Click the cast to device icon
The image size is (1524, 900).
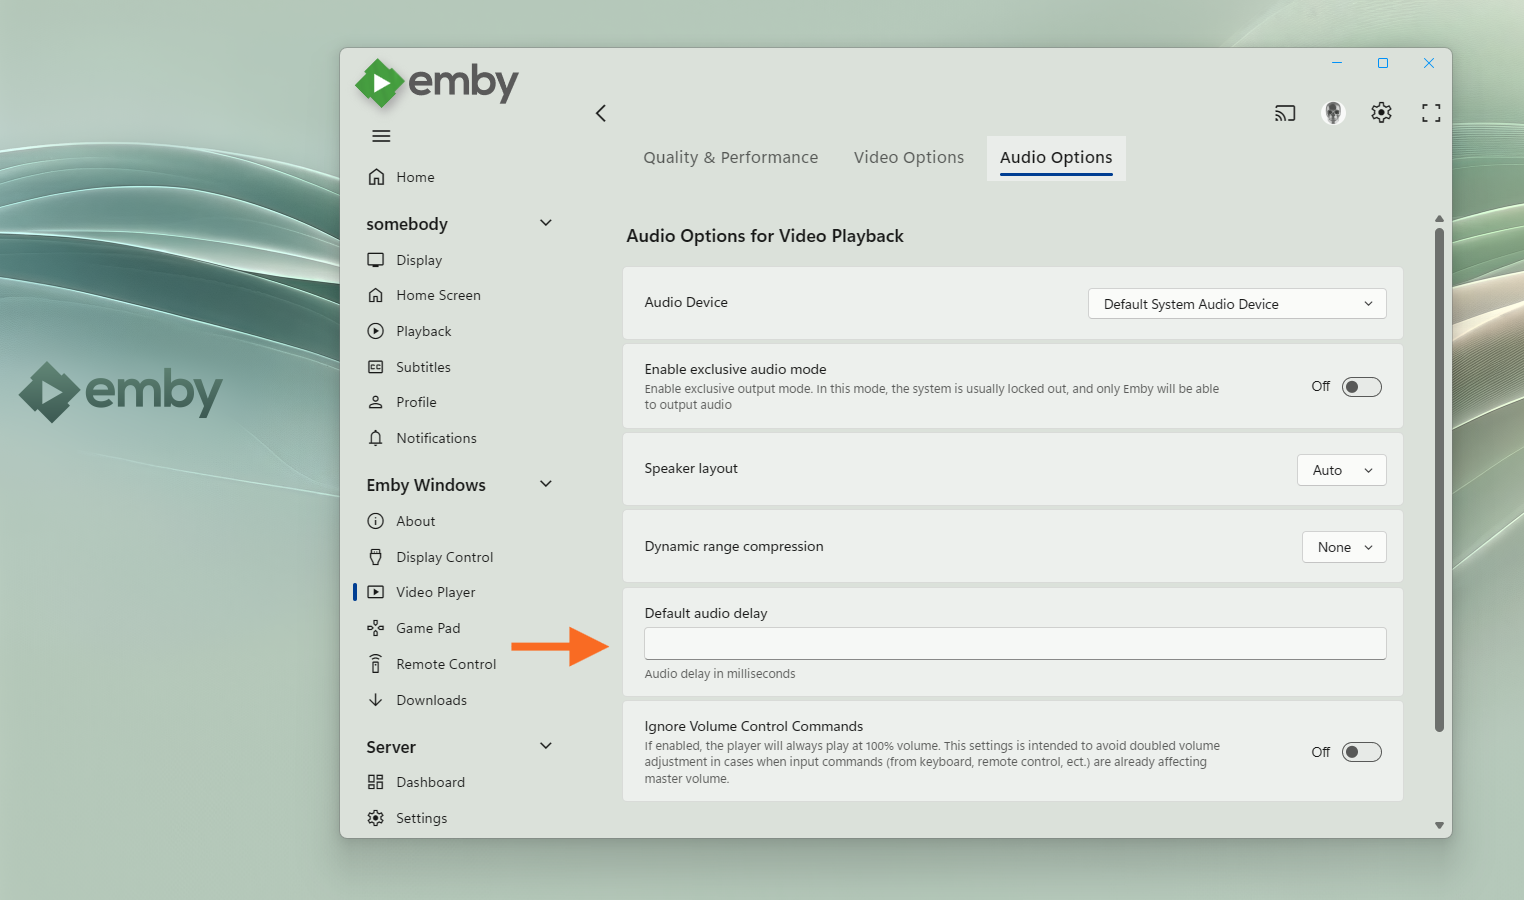point(1284,113)
